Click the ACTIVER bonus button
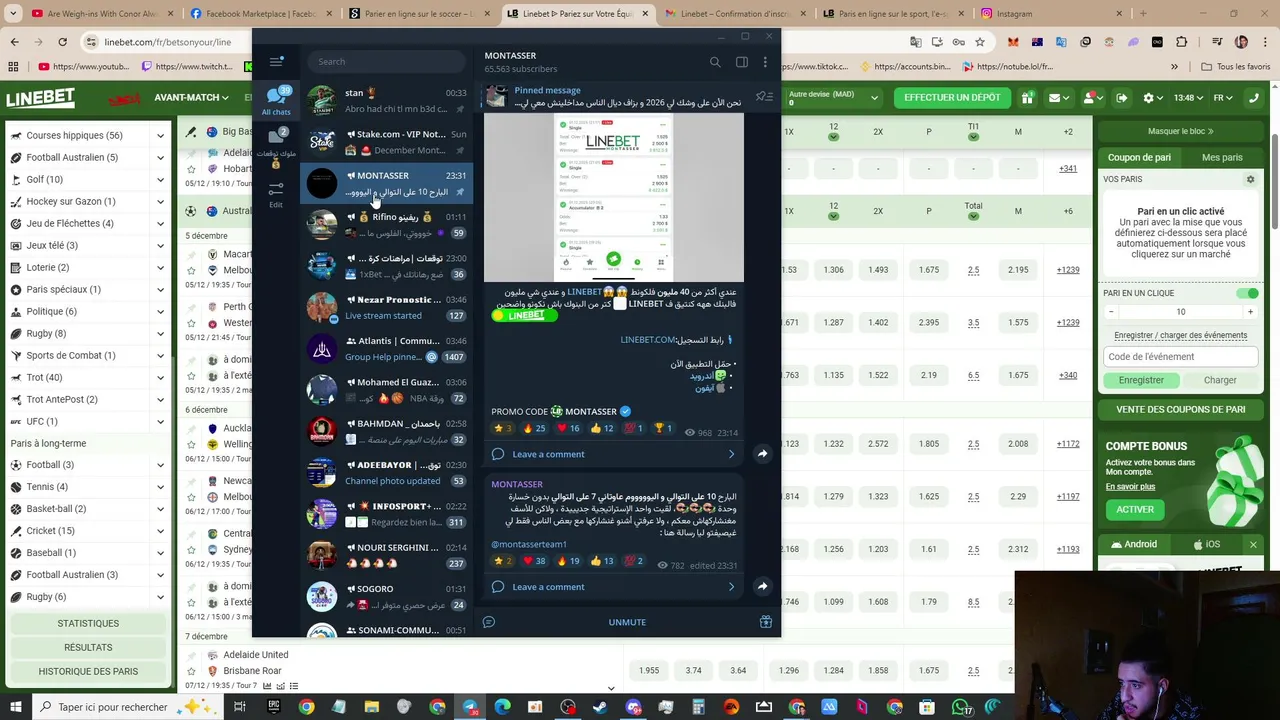1280x720 pixels. coord(1135,510)
